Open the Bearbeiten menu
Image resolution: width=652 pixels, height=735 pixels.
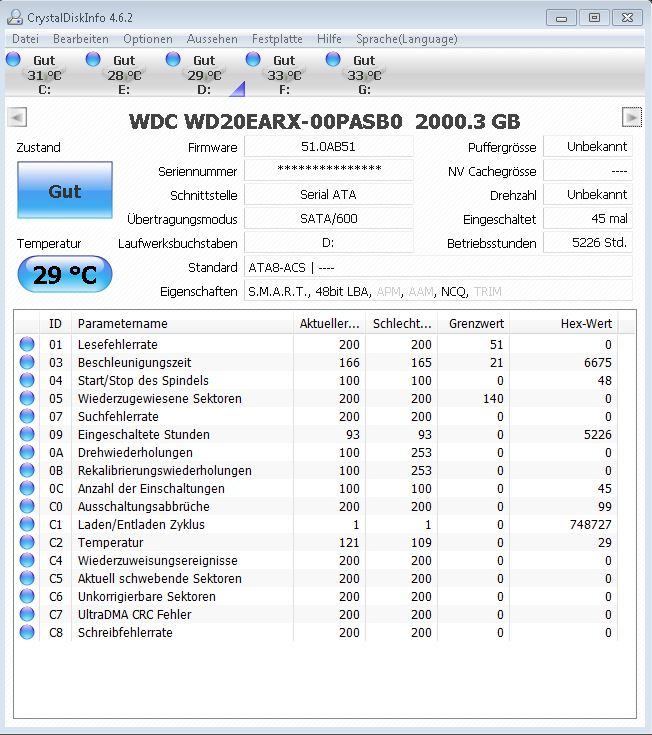(x=81, y=39)
